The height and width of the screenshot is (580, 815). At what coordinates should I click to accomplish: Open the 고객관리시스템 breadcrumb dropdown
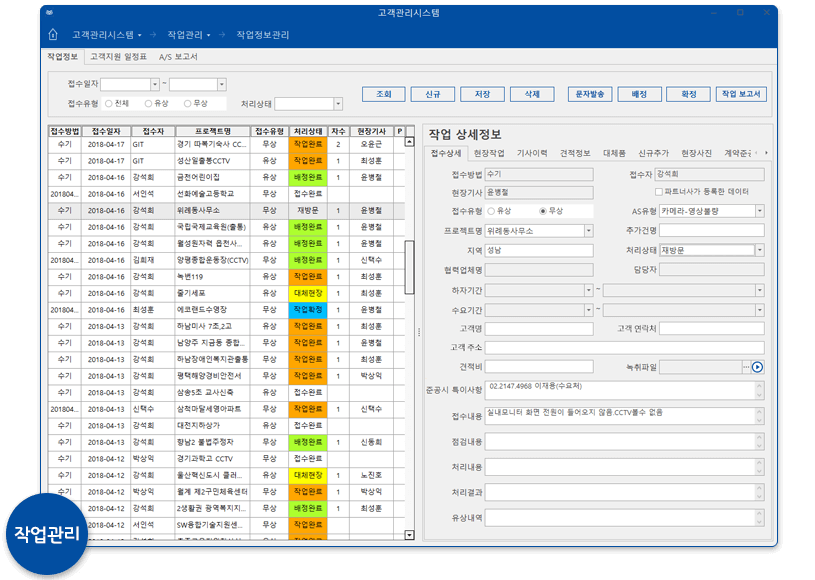(x=139, y=35)
